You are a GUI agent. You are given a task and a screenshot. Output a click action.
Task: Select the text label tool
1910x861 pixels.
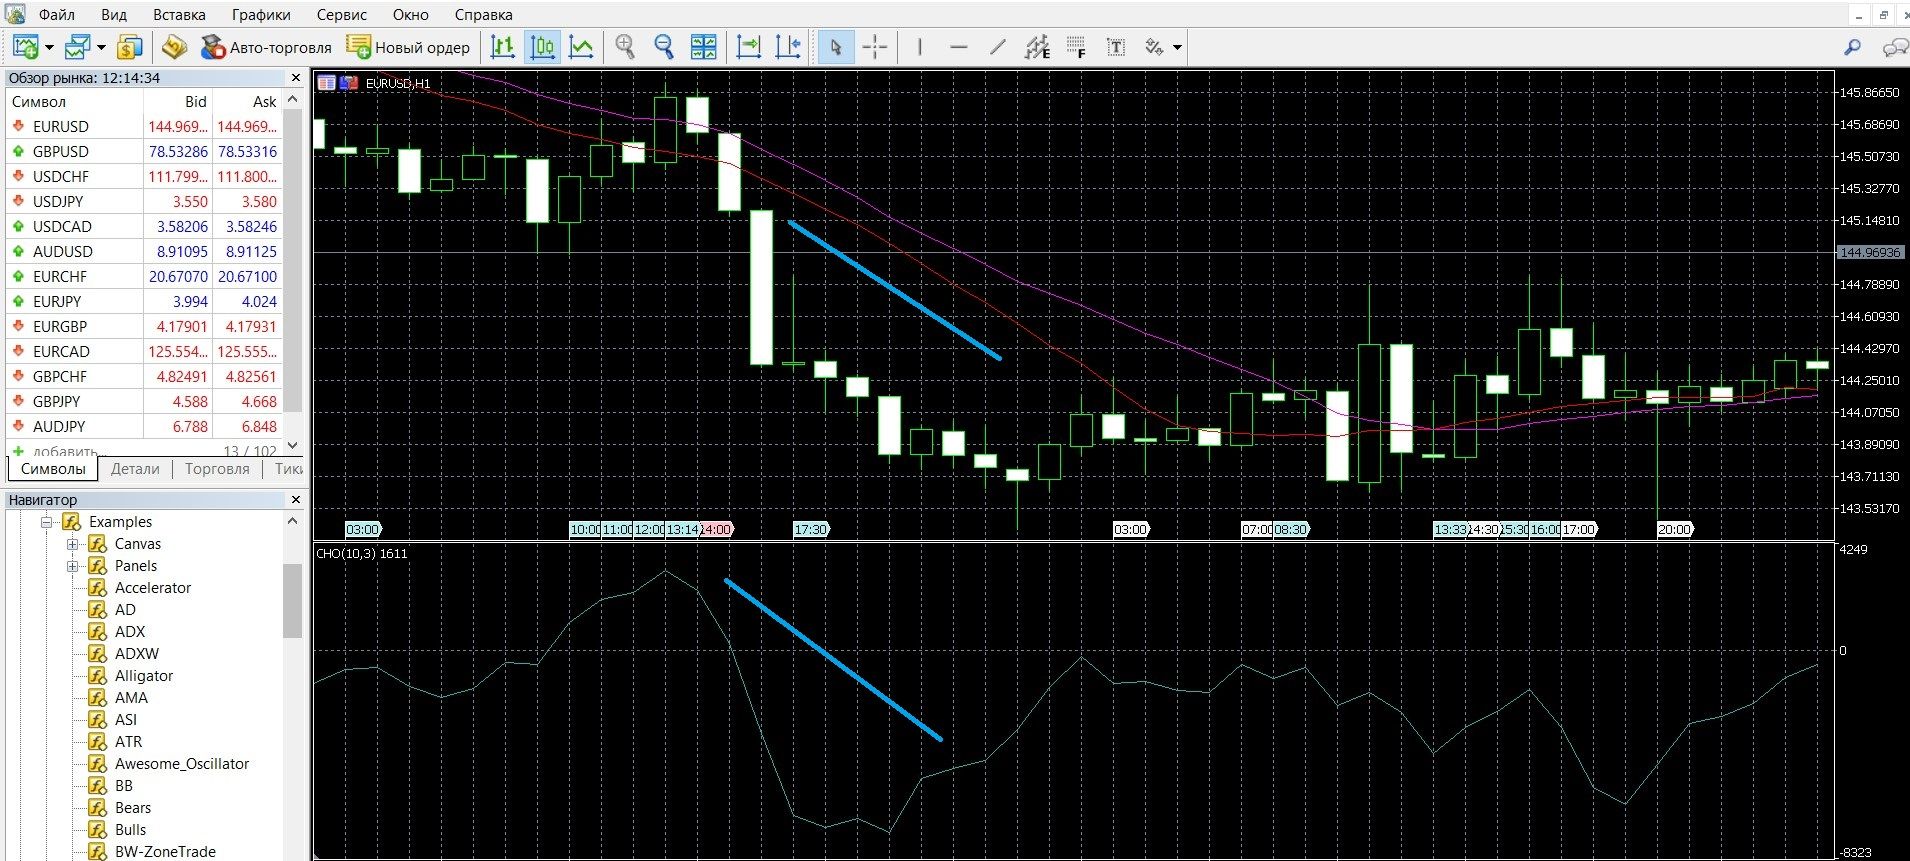(1116, 47)
